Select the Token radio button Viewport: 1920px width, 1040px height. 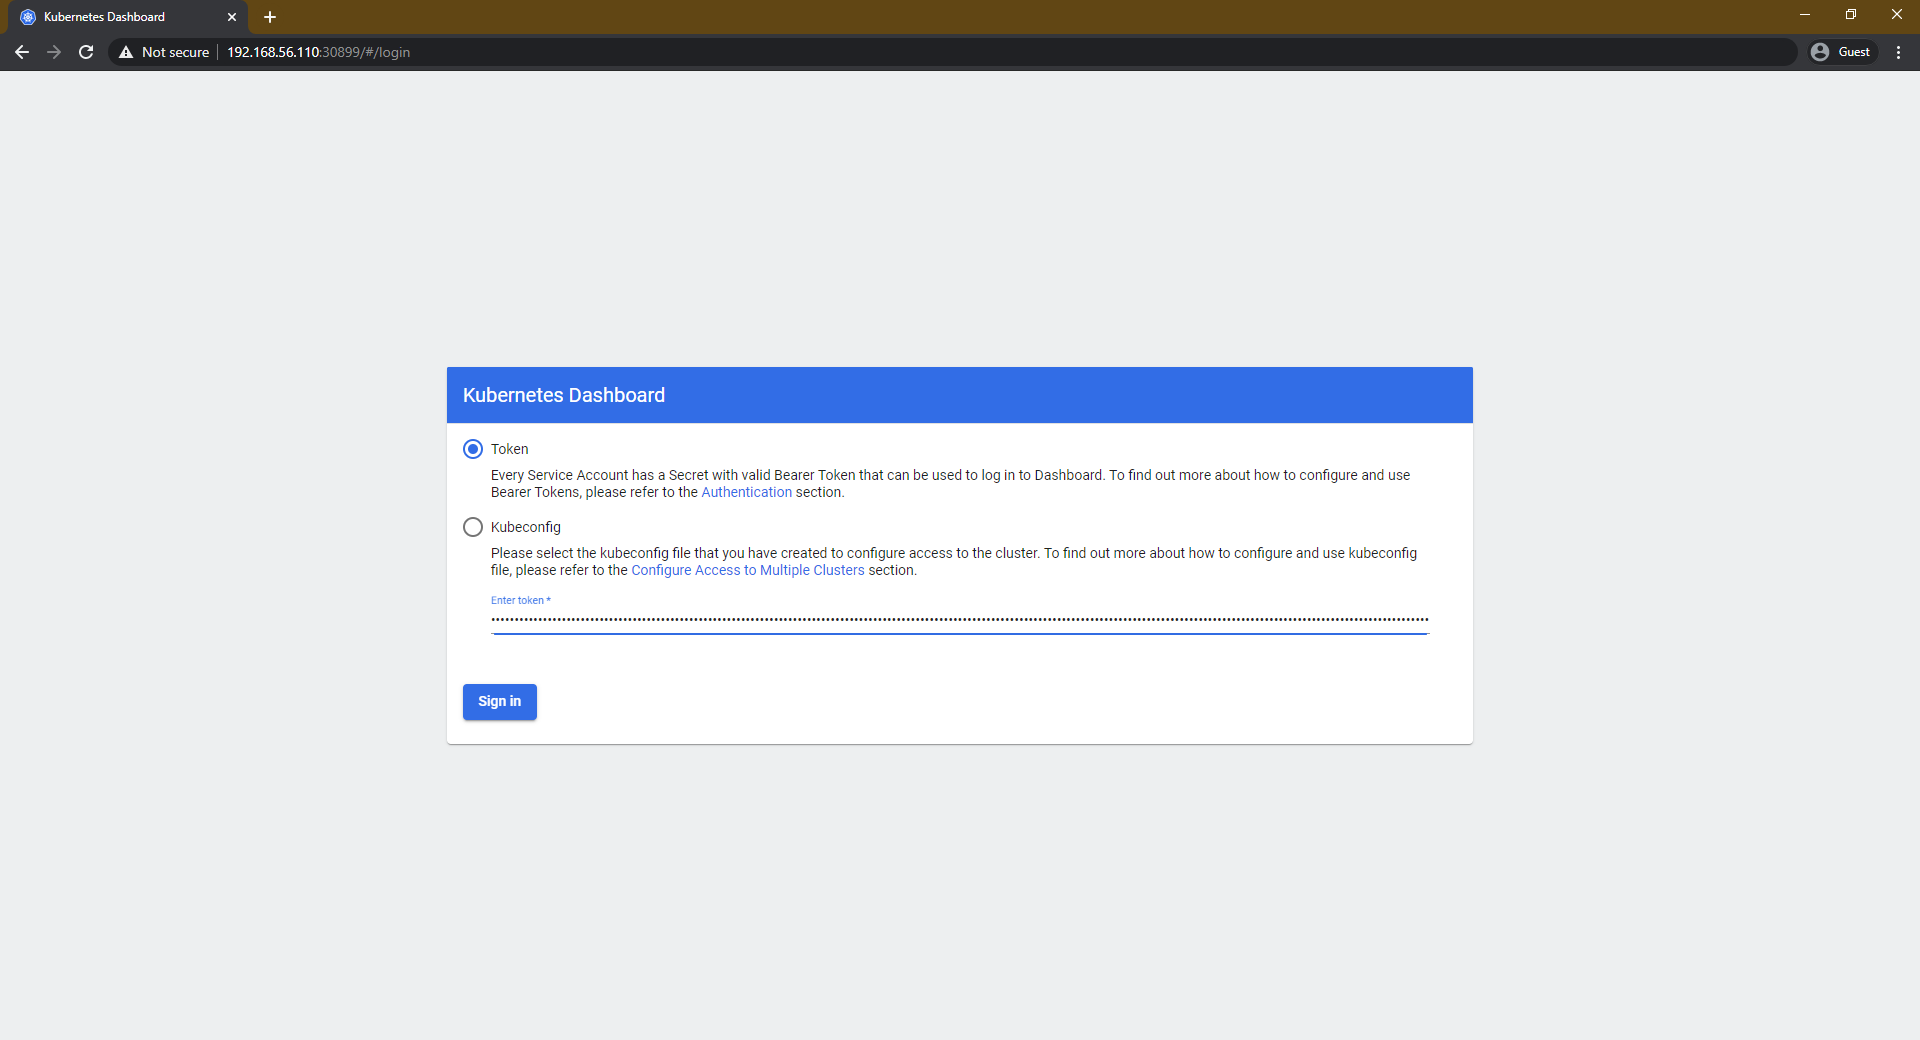pos(473,449)
